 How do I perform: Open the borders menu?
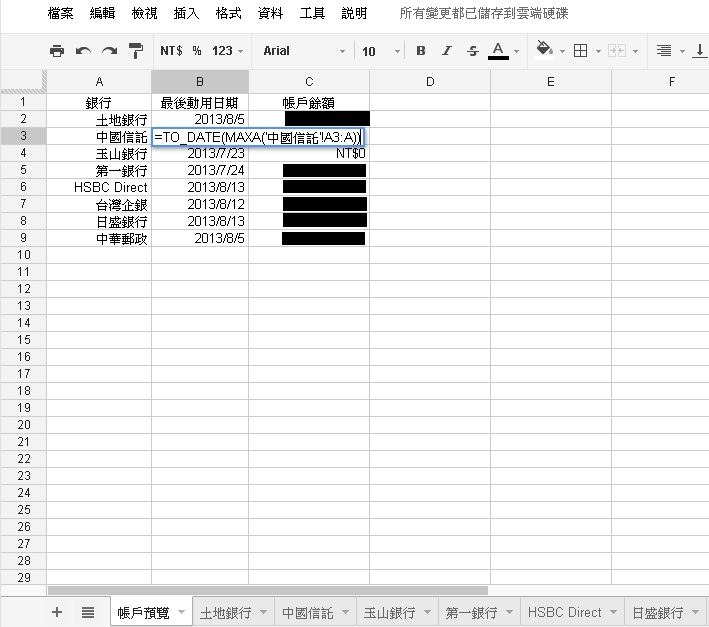[x=581, y=51]
